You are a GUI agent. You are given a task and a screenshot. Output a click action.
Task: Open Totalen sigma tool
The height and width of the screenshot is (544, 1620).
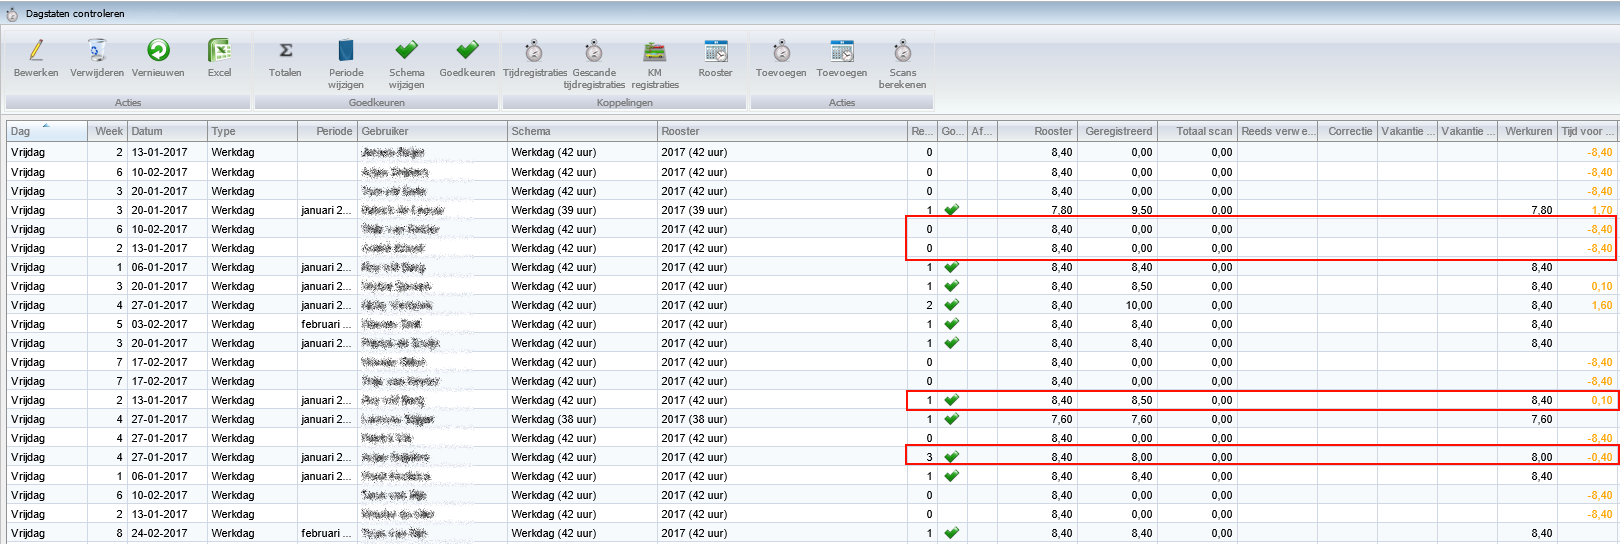coord(285,51)
